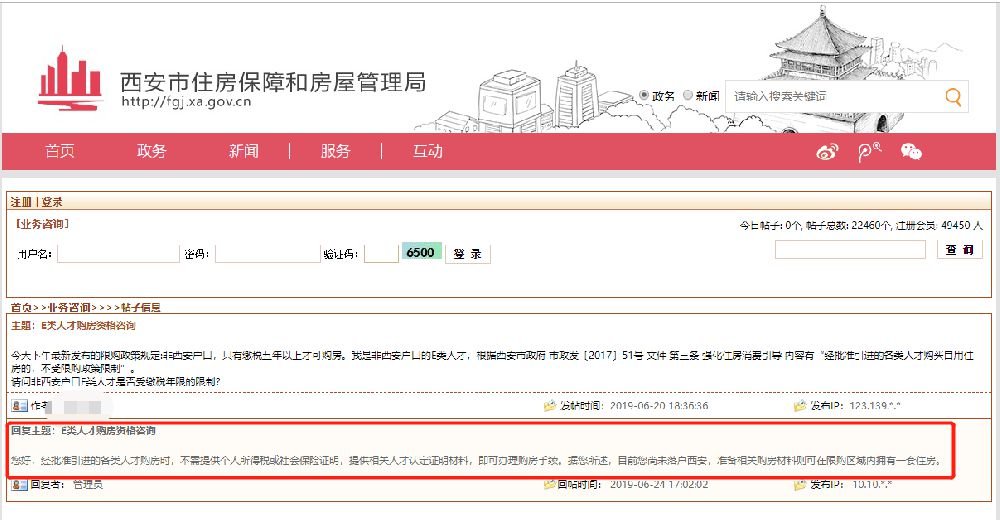1000x520 pixels.
Task: Click the 登录 login button
Action: [467, 253]
